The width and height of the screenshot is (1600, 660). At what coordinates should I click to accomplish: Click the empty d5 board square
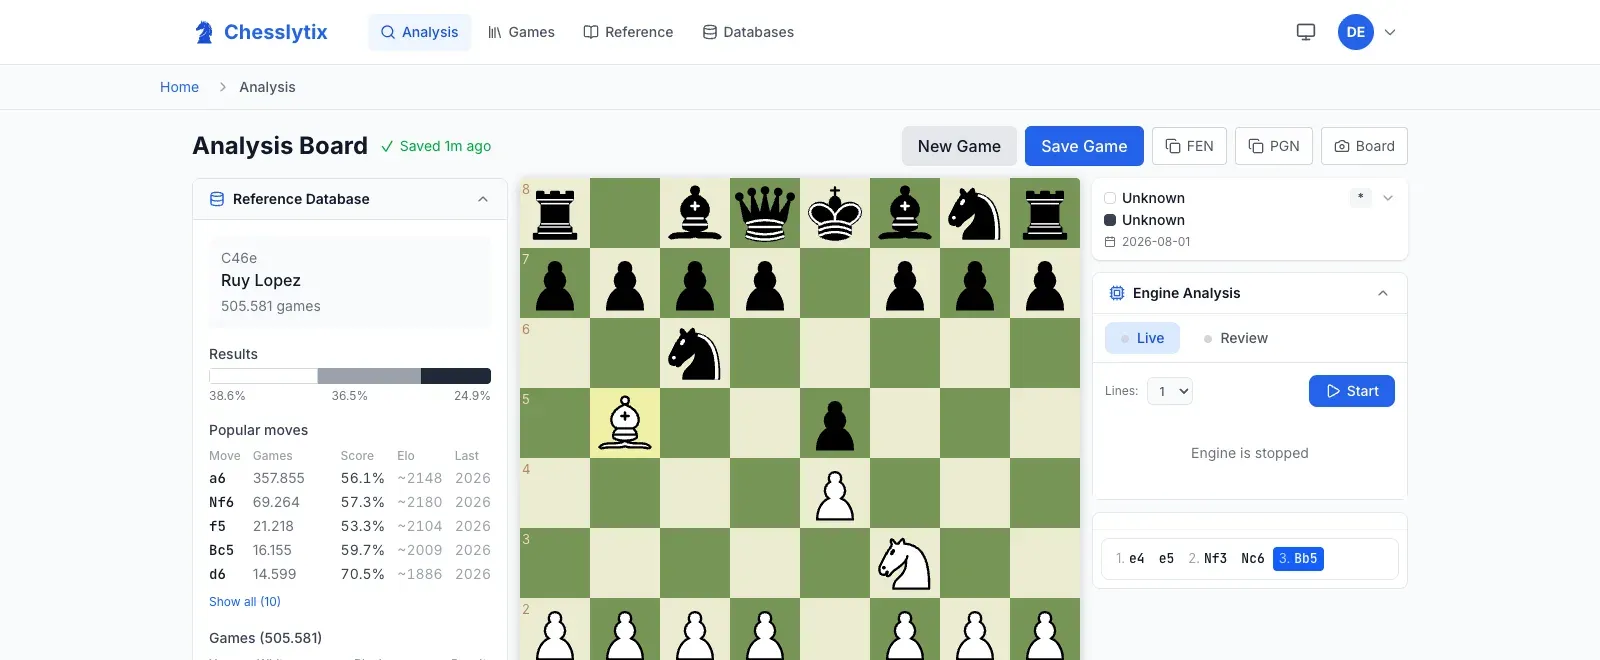765,423
